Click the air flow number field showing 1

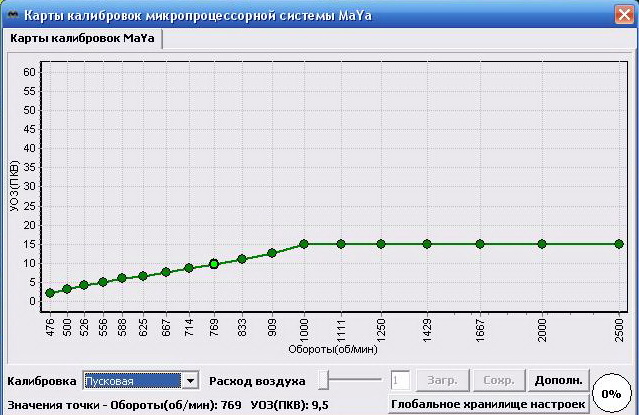[400, 380]
